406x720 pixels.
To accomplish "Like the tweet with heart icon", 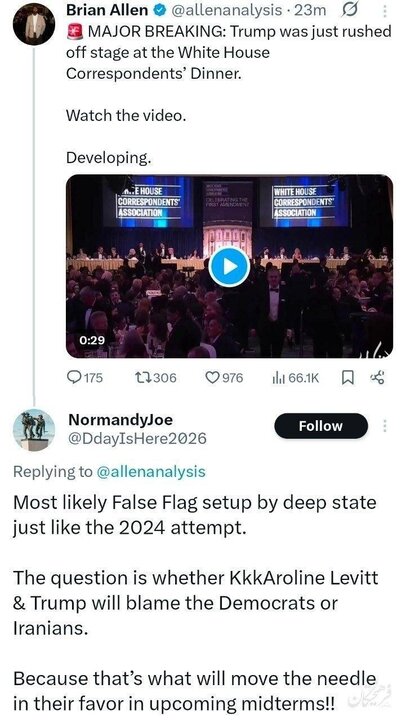I will click(x=224, y=378).
